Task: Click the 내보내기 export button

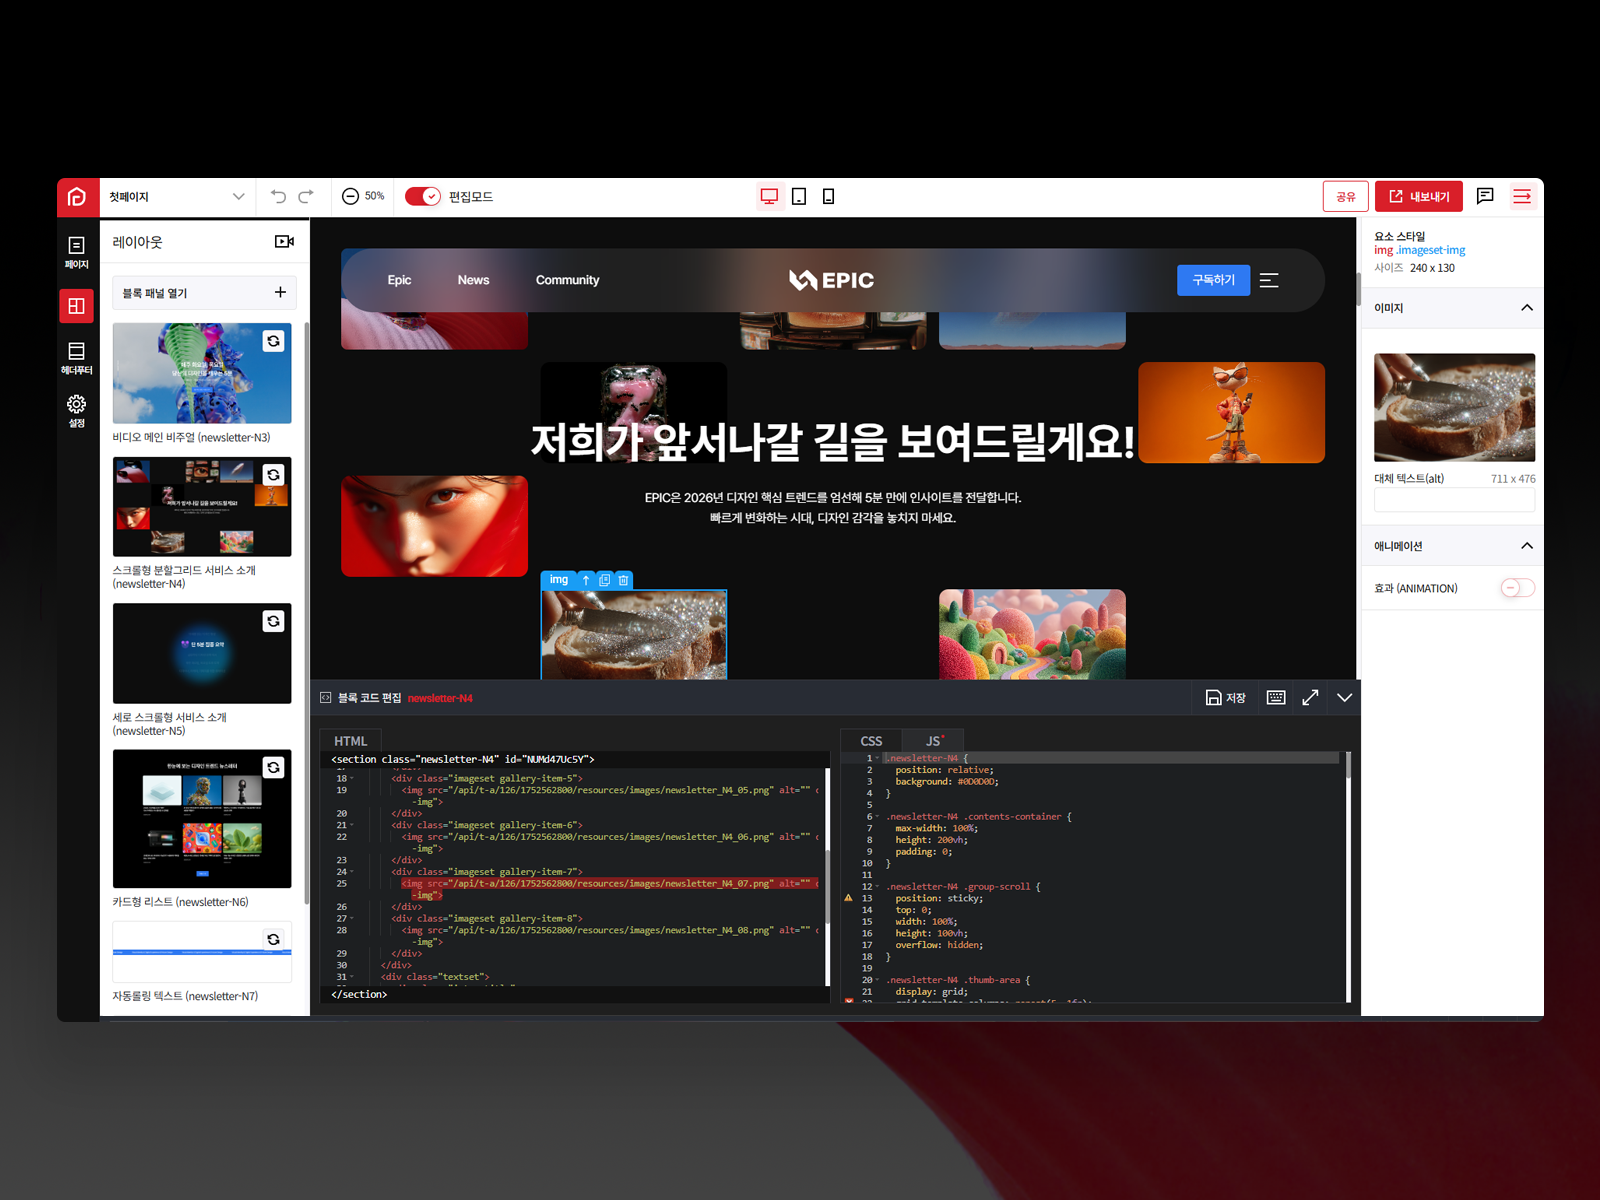Action: click(x=1418, y=197)
